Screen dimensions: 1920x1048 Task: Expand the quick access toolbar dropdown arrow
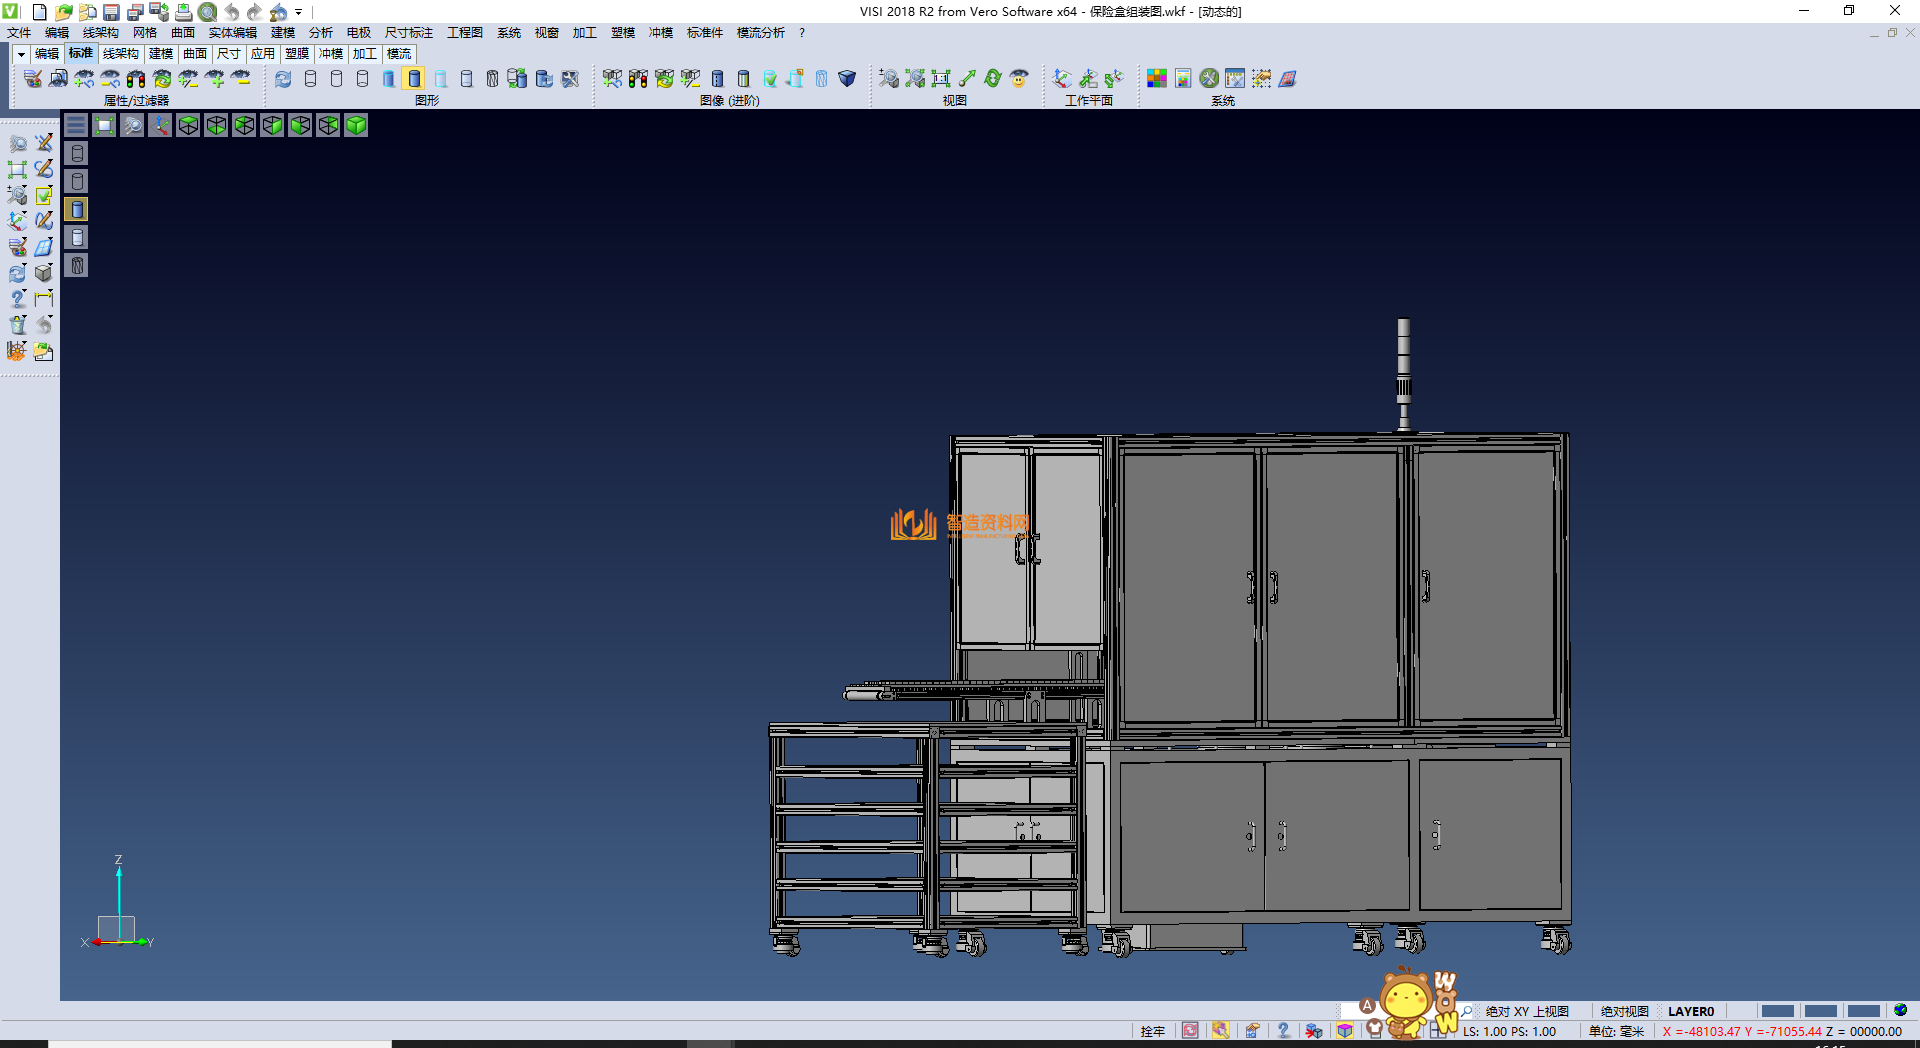pos(299,13)
